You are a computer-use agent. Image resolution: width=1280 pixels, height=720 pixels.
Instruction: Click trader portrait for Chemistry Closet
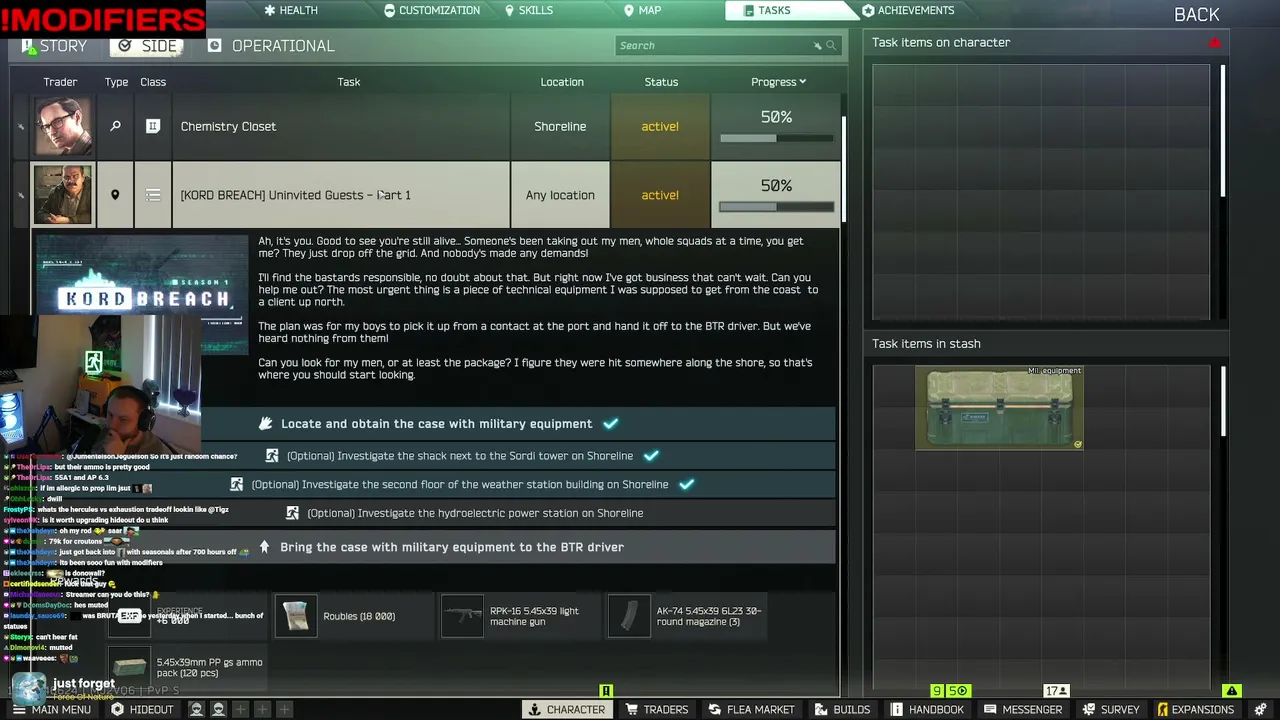(x=63, y=126)
